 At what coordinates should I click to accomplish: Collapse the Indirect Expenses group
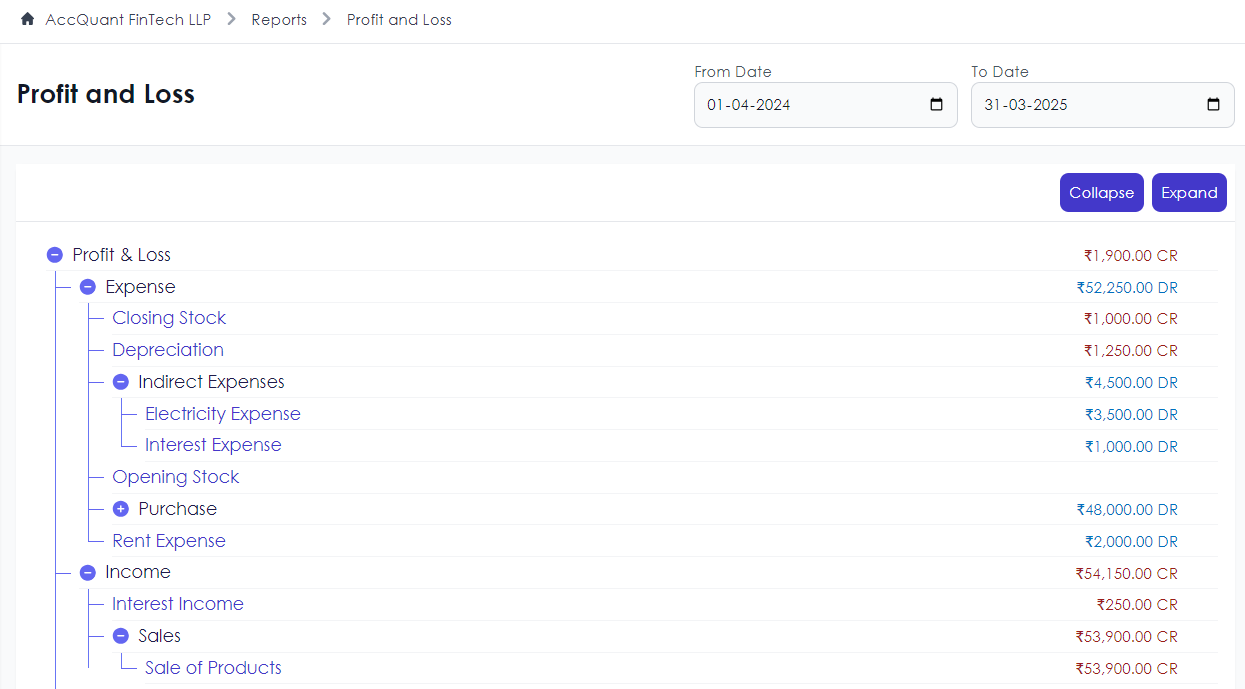coord(121,382)
